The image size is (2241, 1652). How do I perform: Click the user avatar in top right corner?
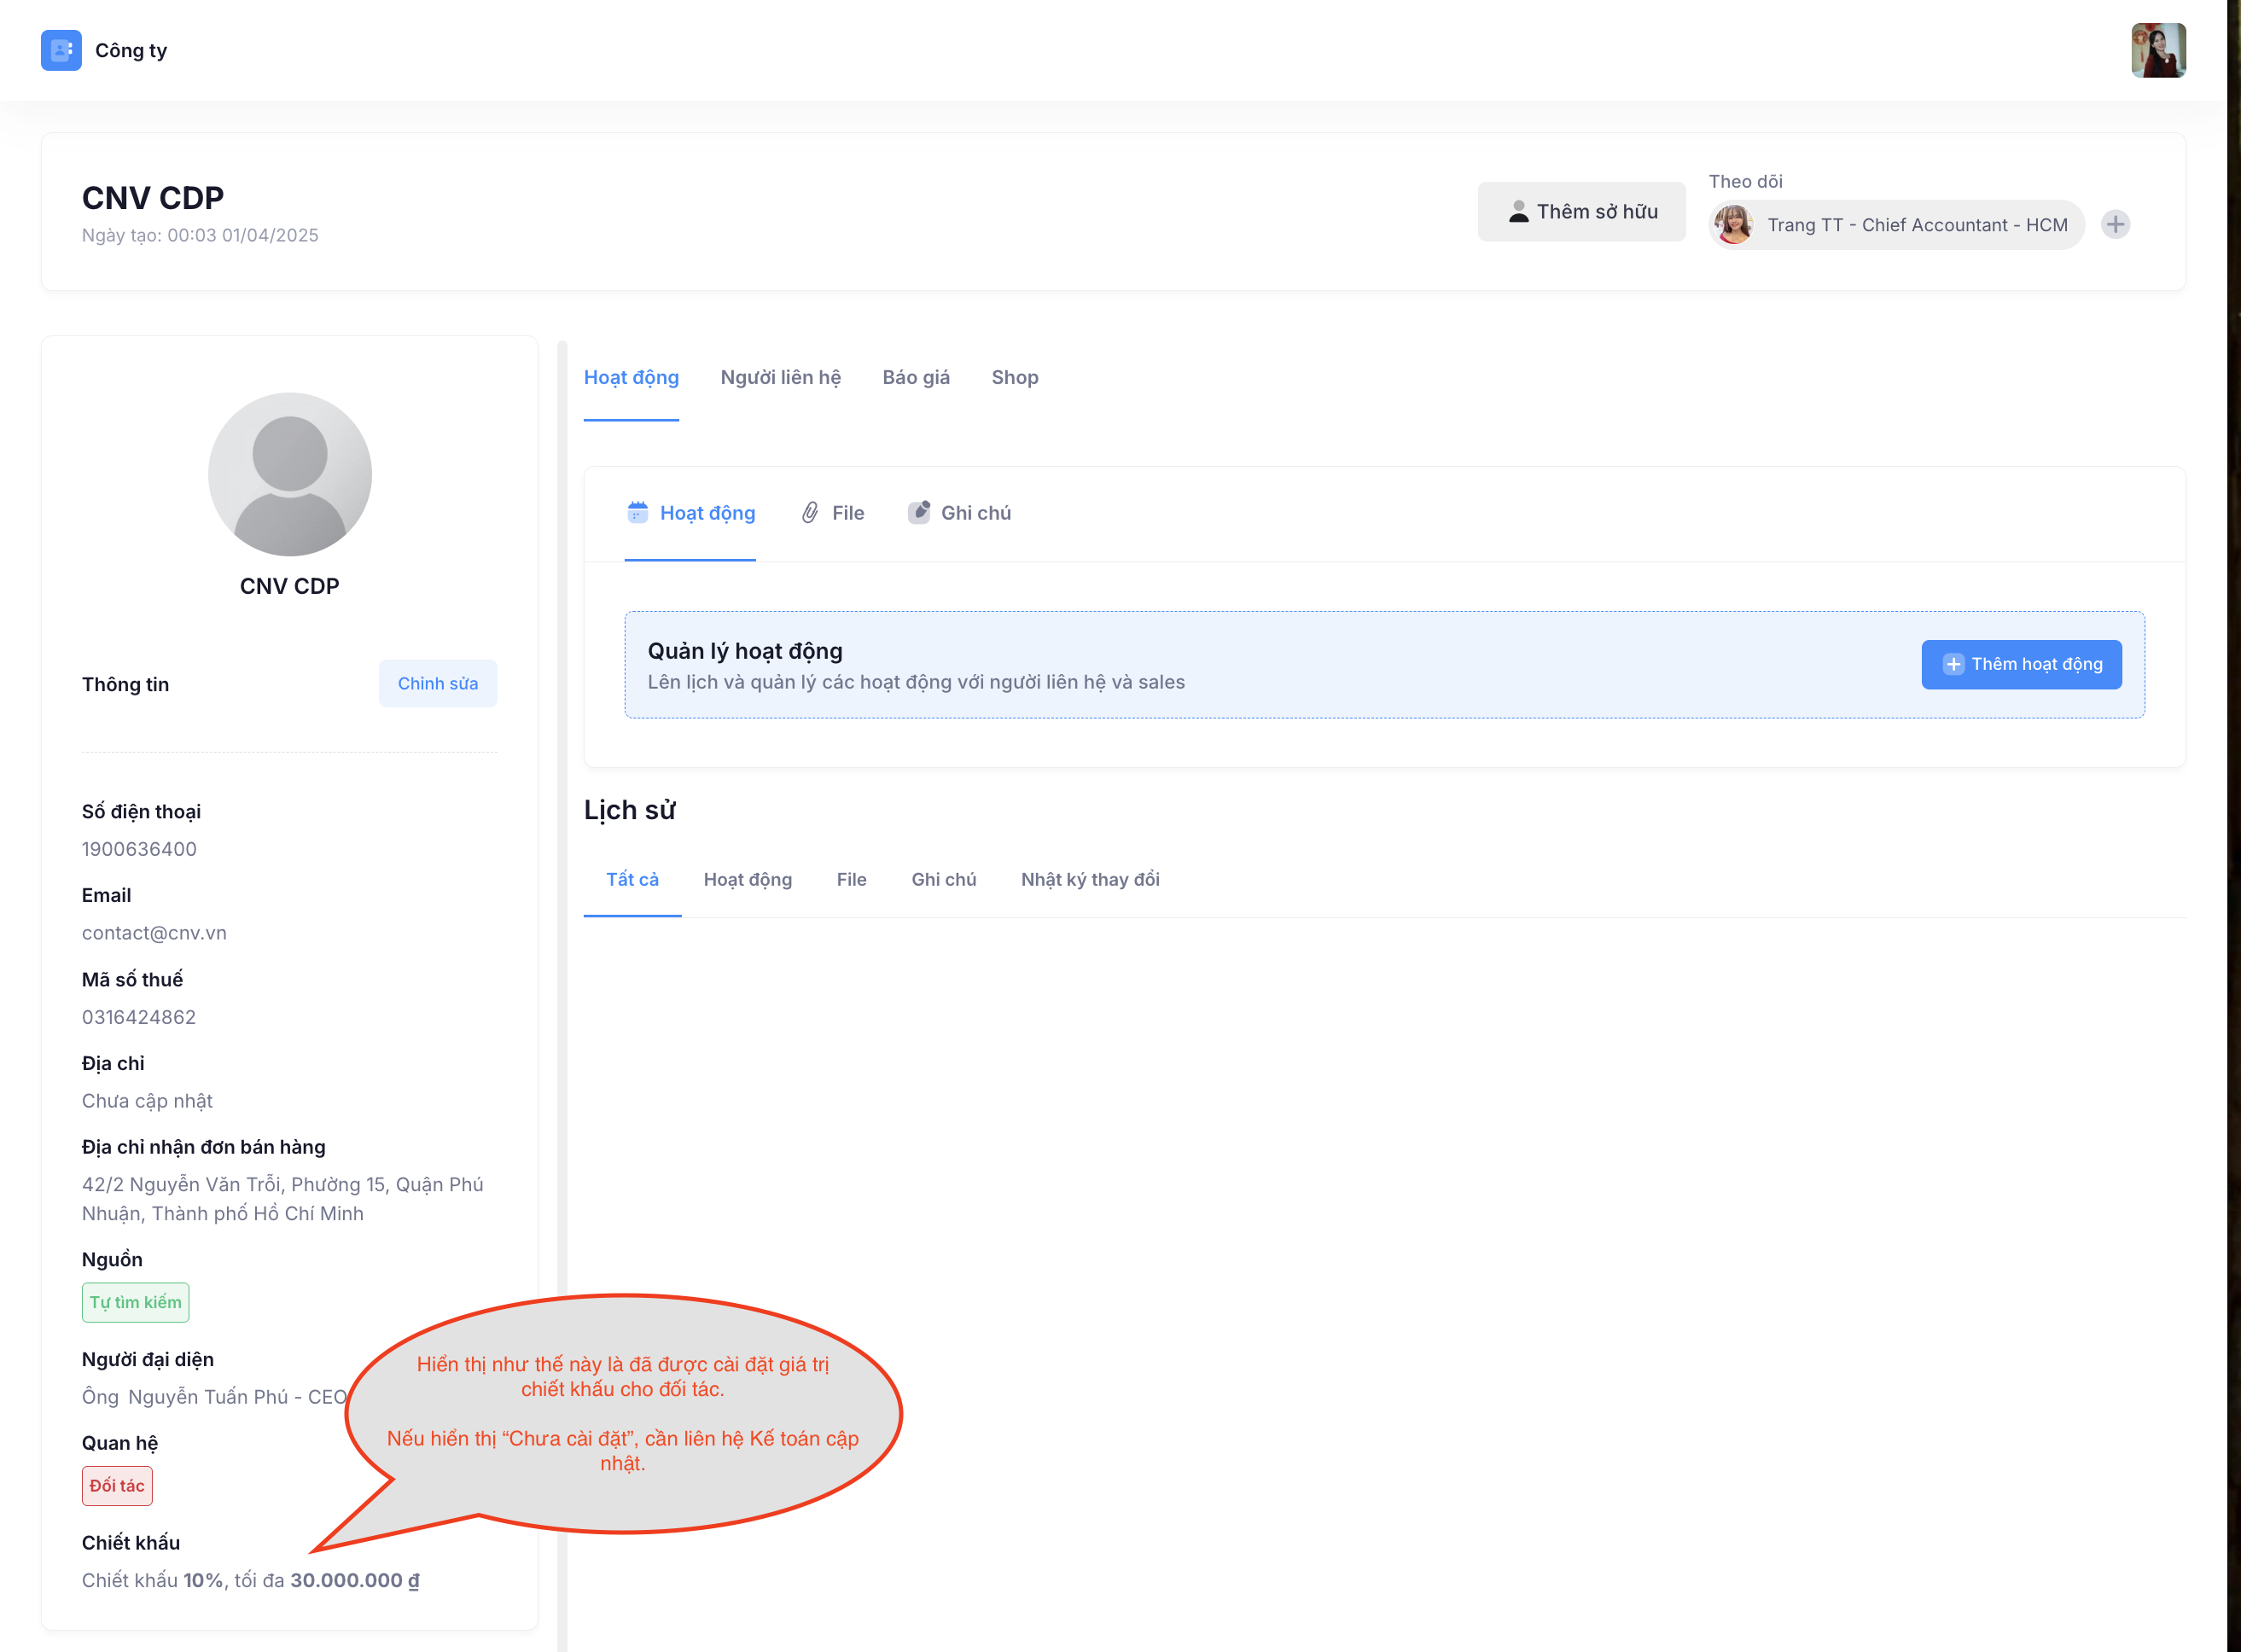point(2158,50)
